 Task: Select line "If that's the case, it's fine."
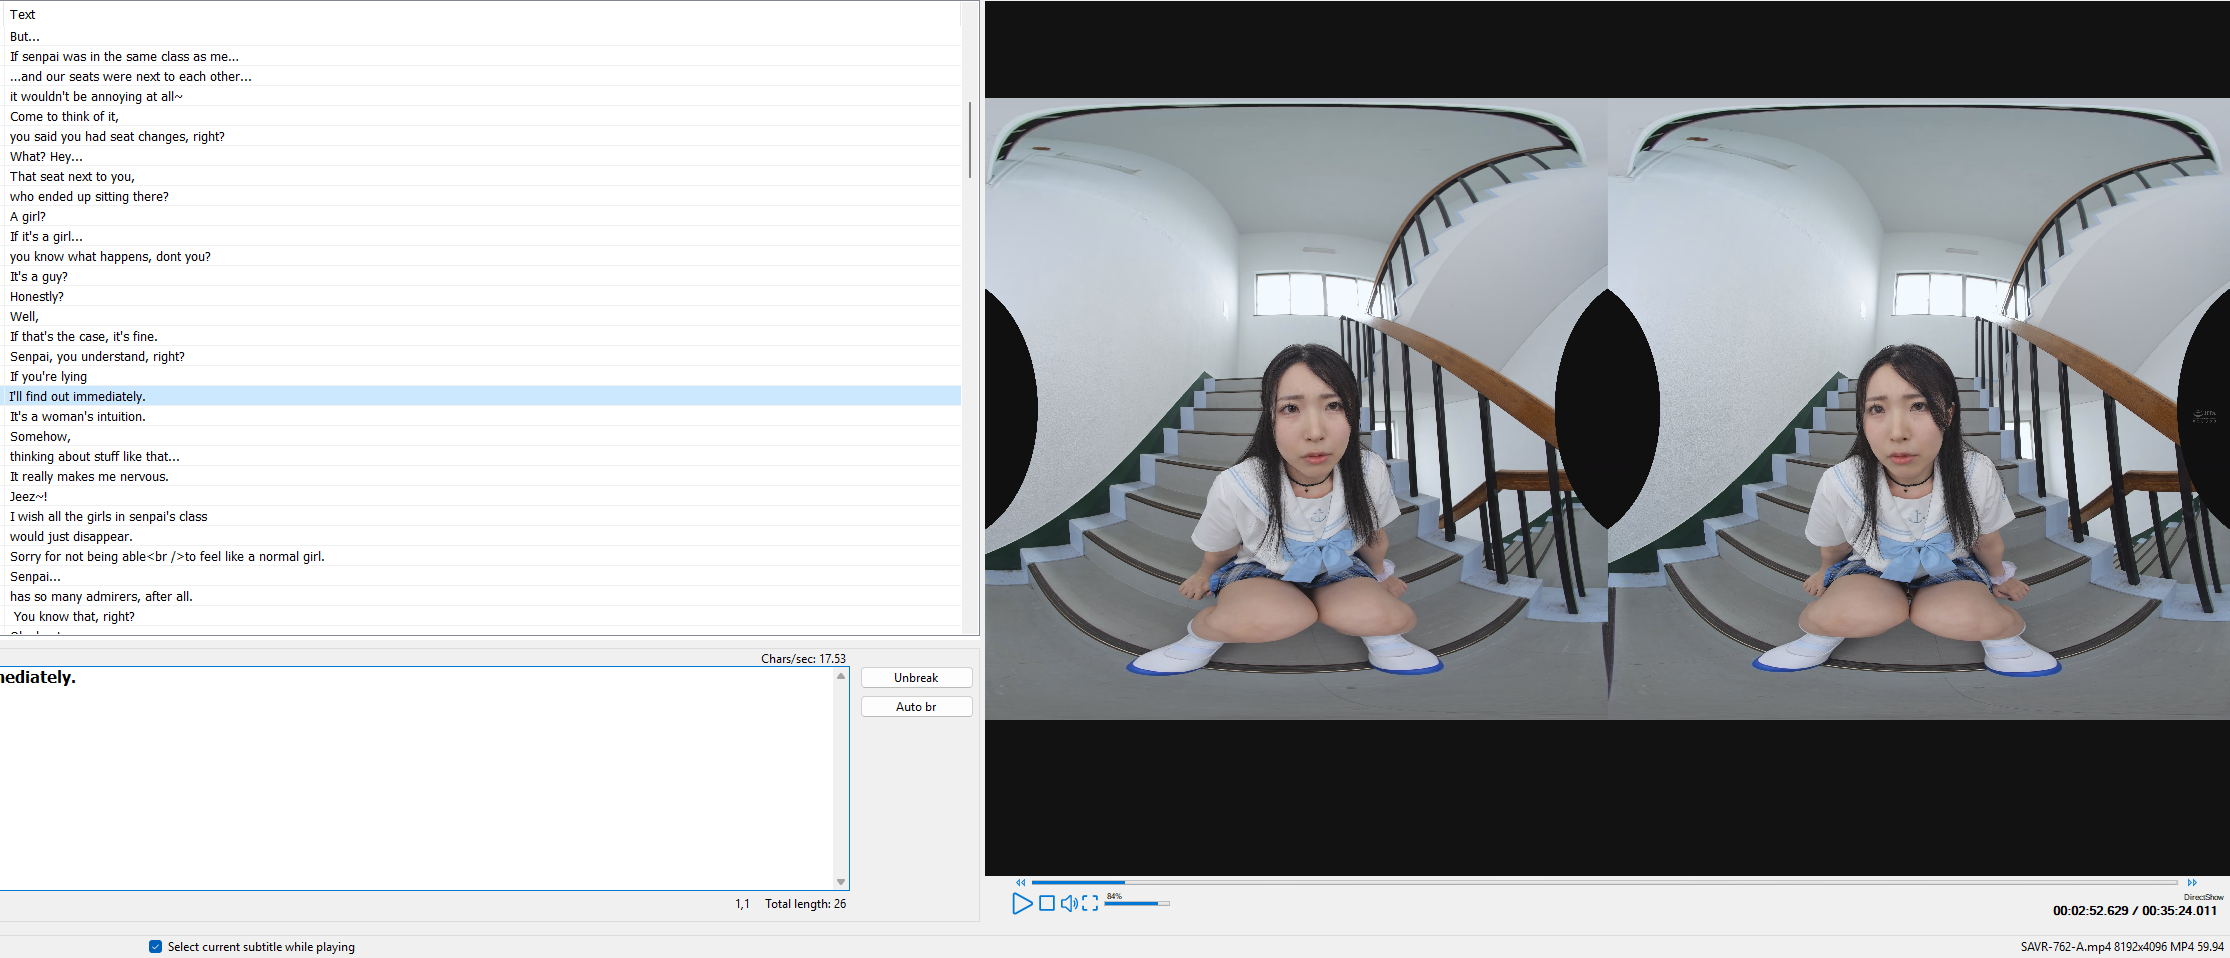point(482,337)
